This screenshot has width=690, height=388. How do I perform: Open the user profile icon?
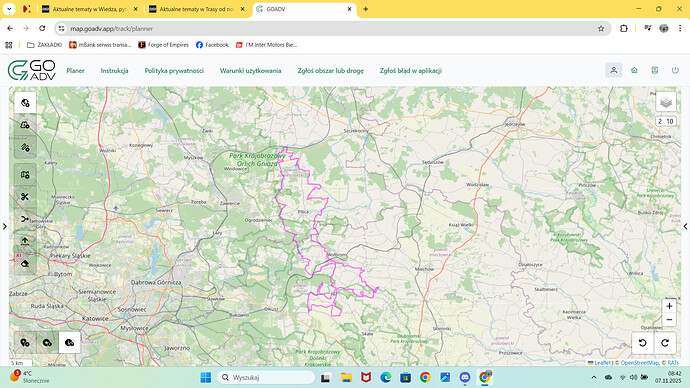click(613, 70)
